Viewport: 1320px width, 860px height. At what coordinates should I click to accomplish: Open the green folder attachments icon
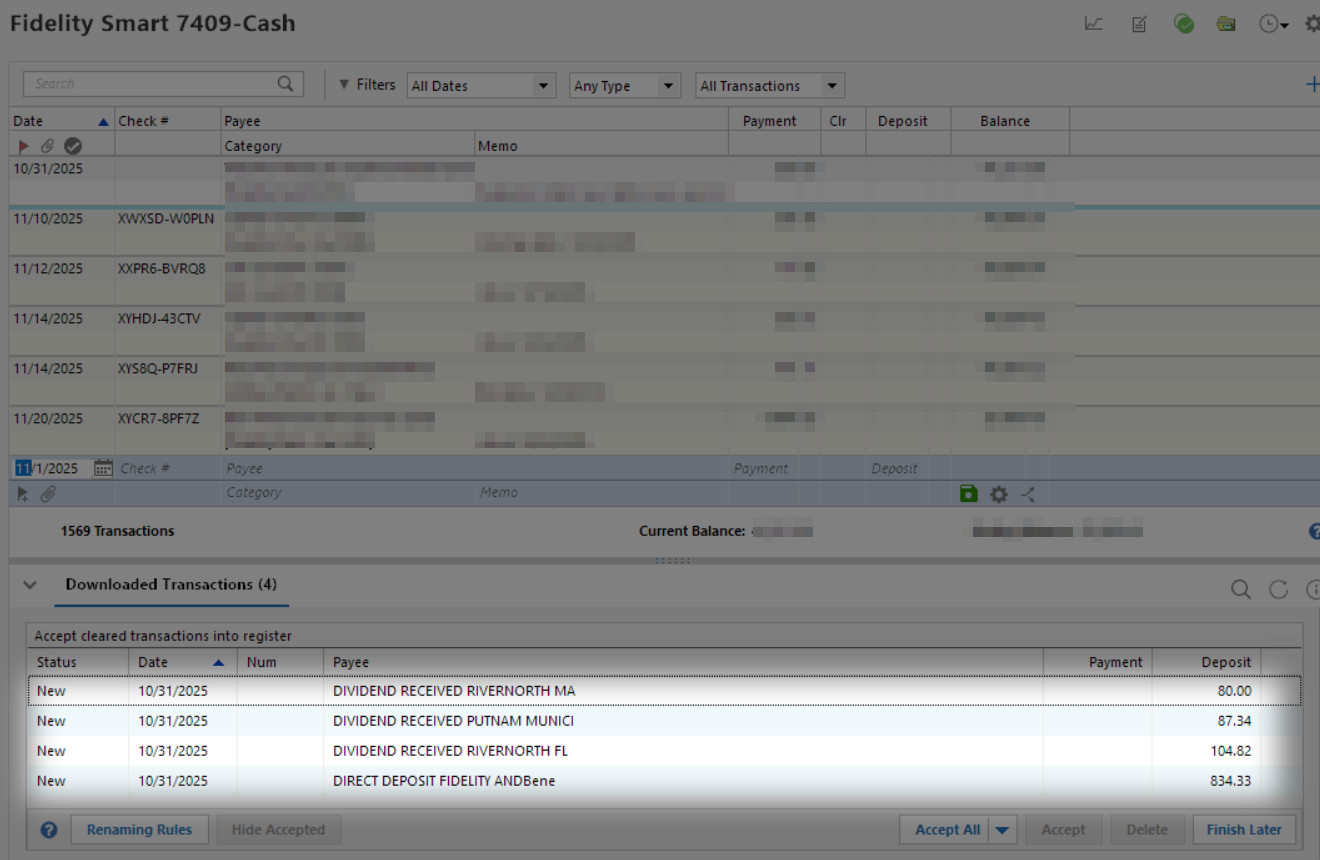point(1226,24)
